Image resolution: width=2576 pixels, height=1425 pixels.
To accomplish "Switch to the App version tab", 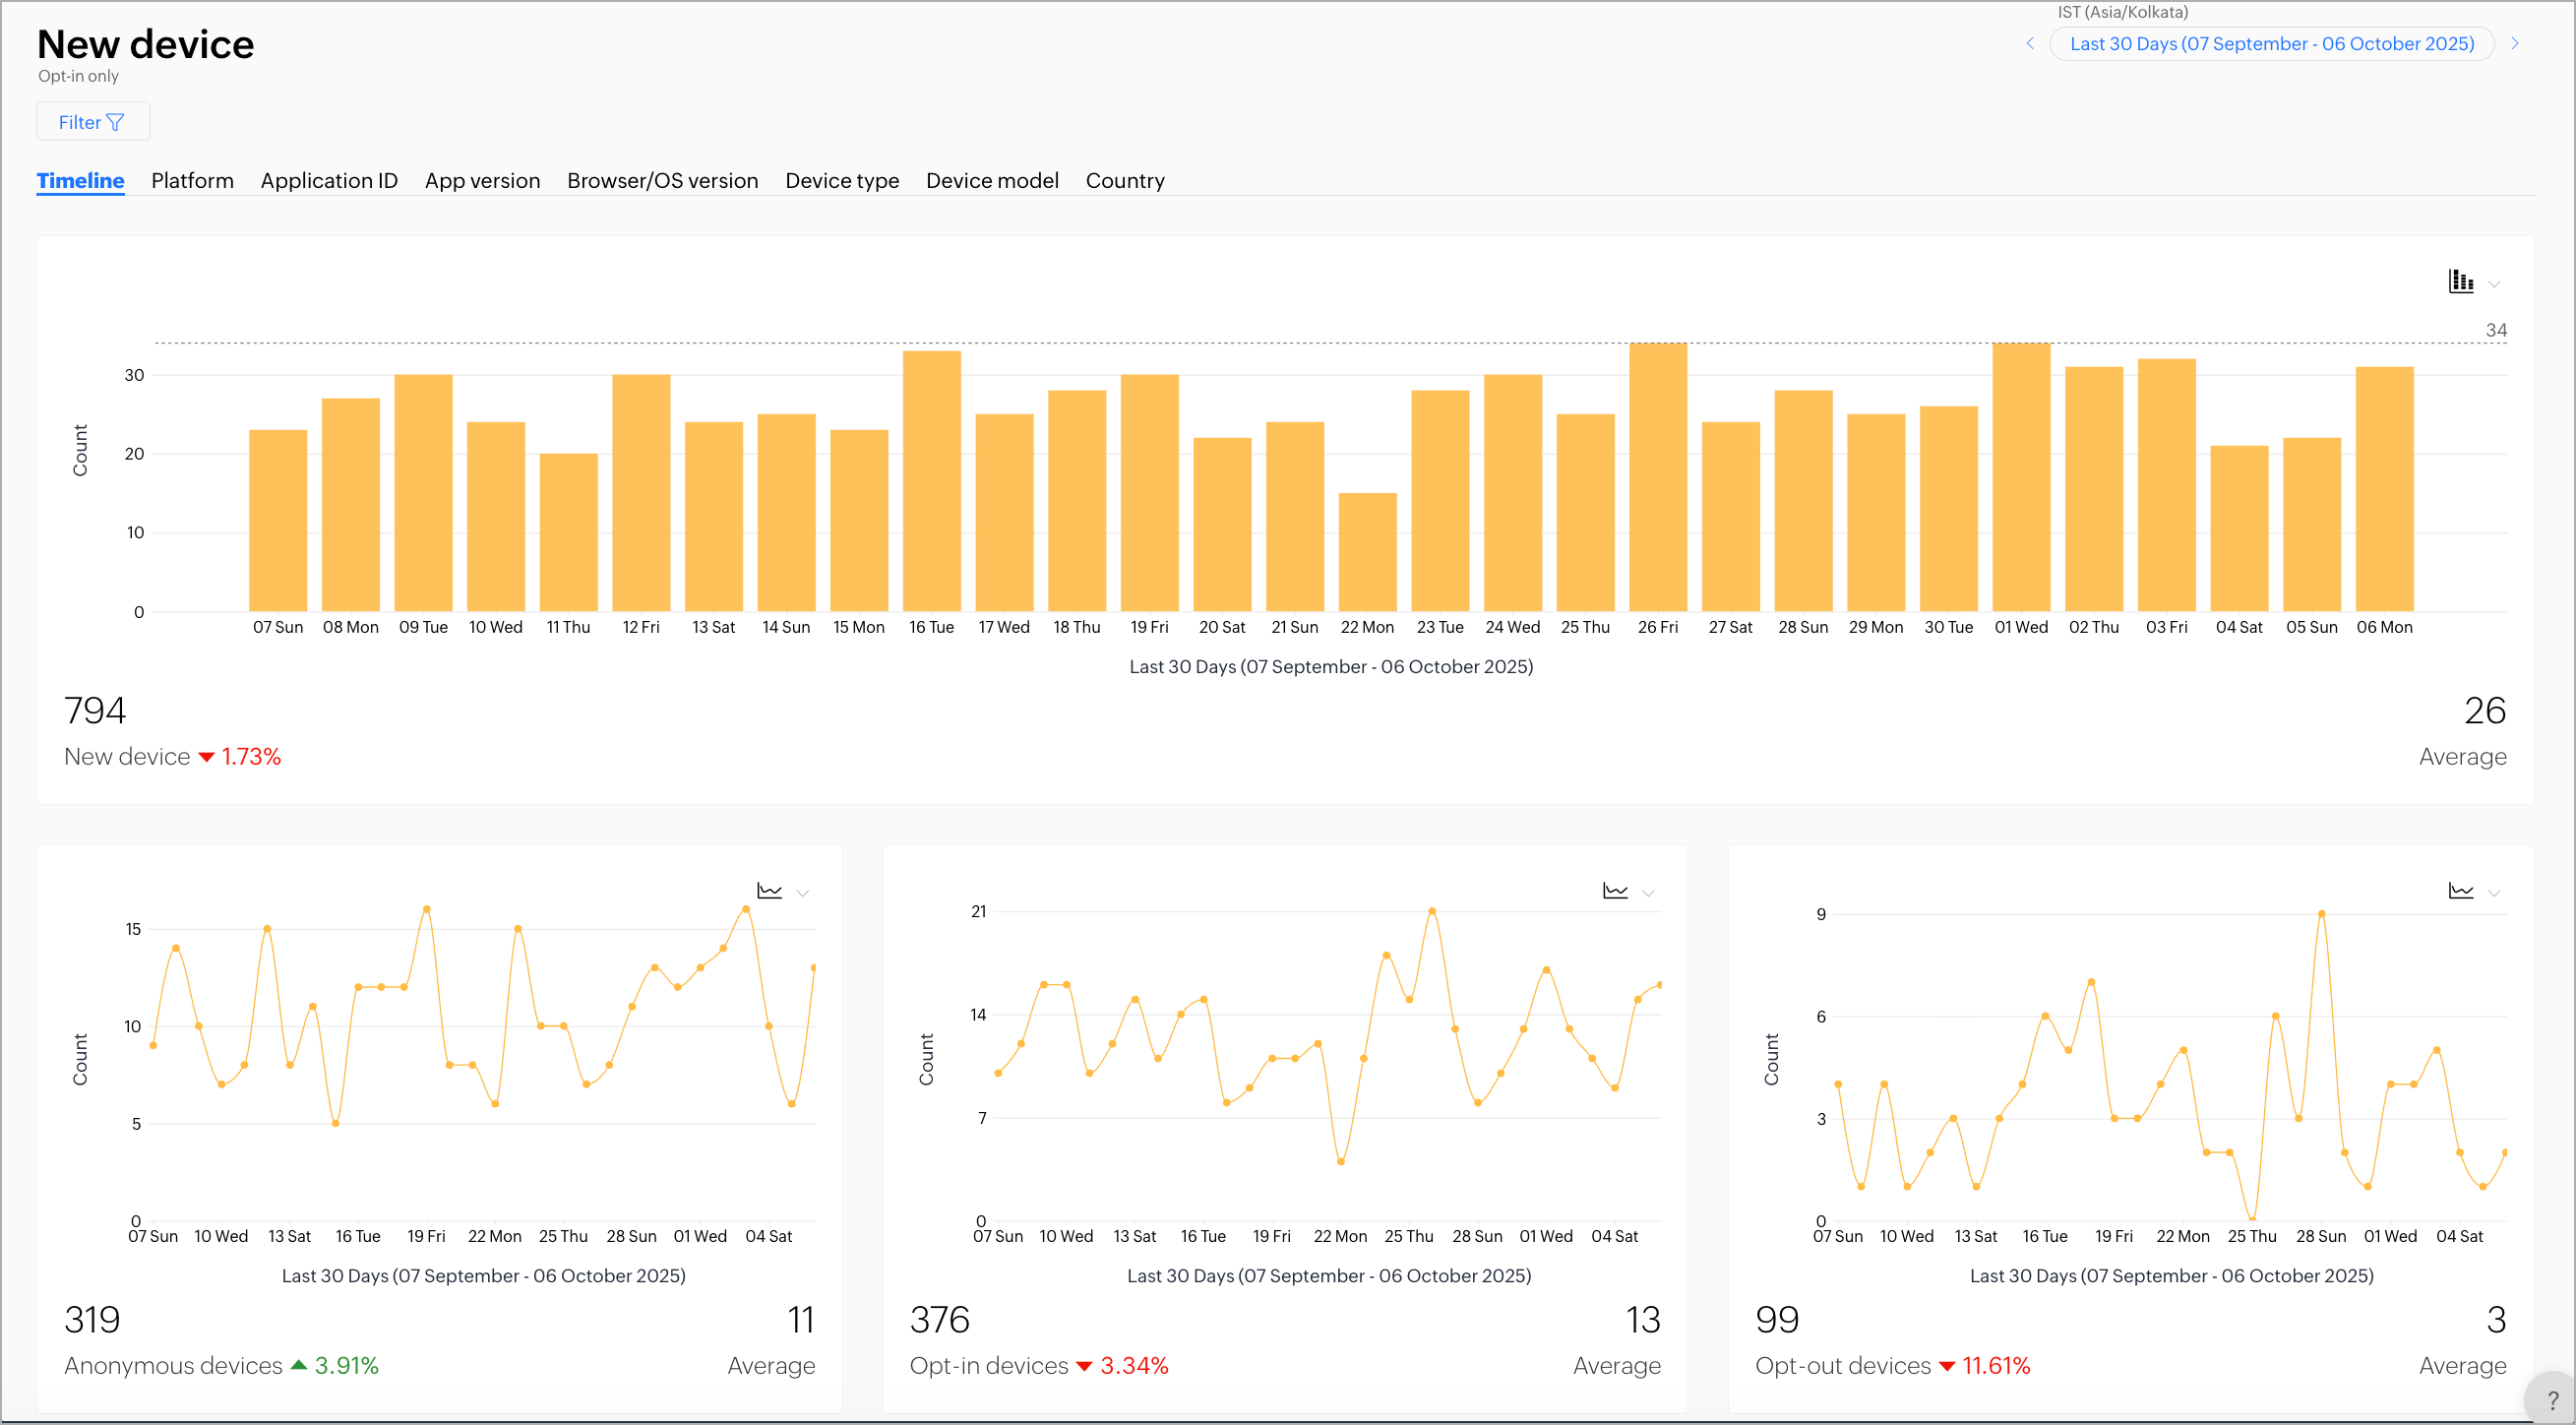I will pos(482,181).
